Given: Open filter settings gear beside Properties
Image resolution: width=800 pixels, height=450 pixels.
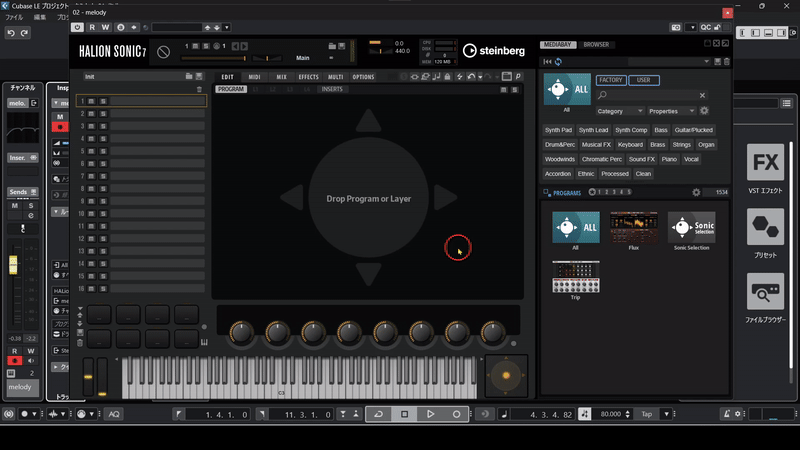Looking at the screenshot, I should 704,111.
